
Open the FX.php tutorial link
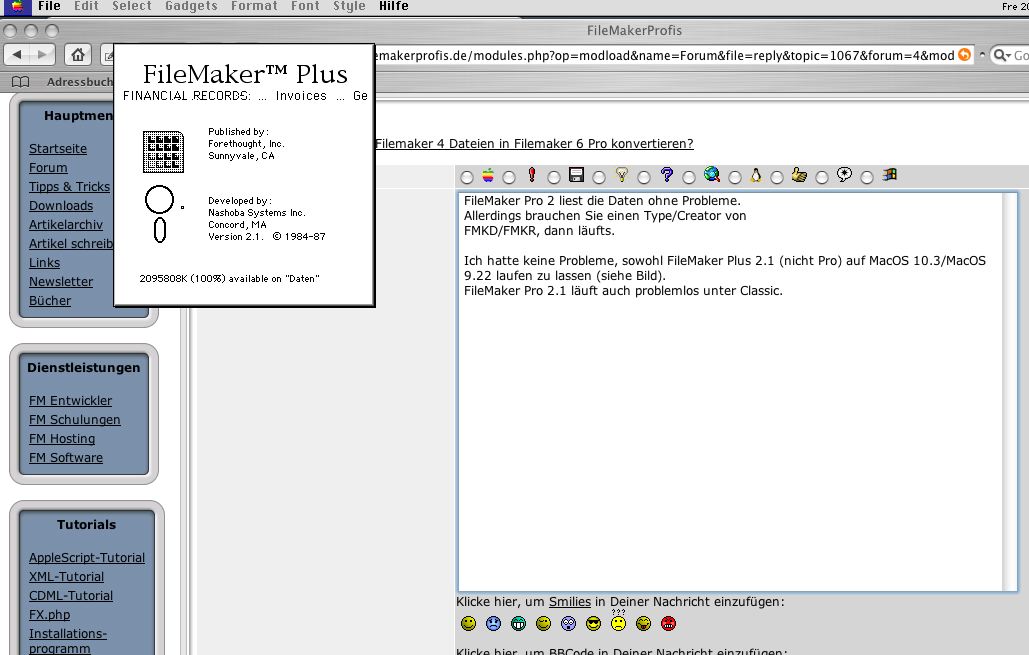49,615
